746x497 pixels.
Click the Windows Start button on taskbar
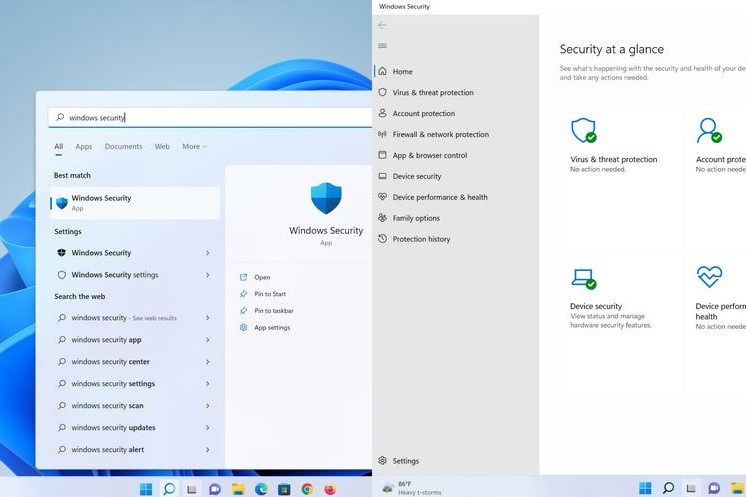click(146, 489)
